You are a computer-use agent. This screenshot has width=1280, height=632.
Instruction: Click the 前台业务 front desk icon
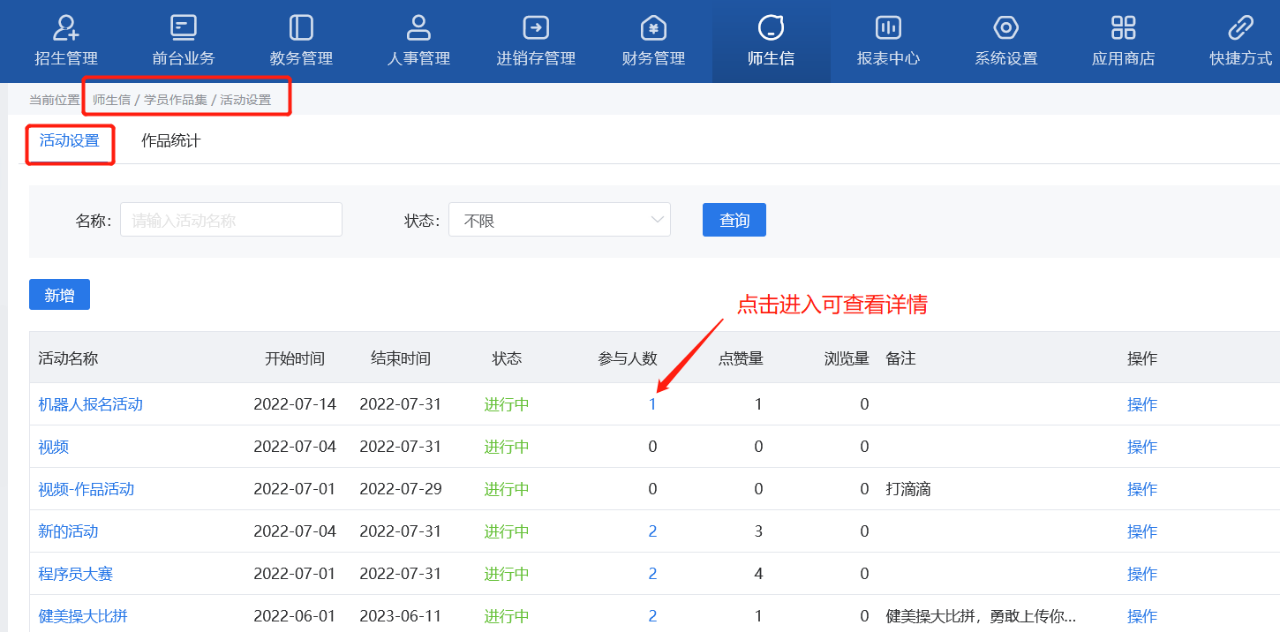click(183, 28)
